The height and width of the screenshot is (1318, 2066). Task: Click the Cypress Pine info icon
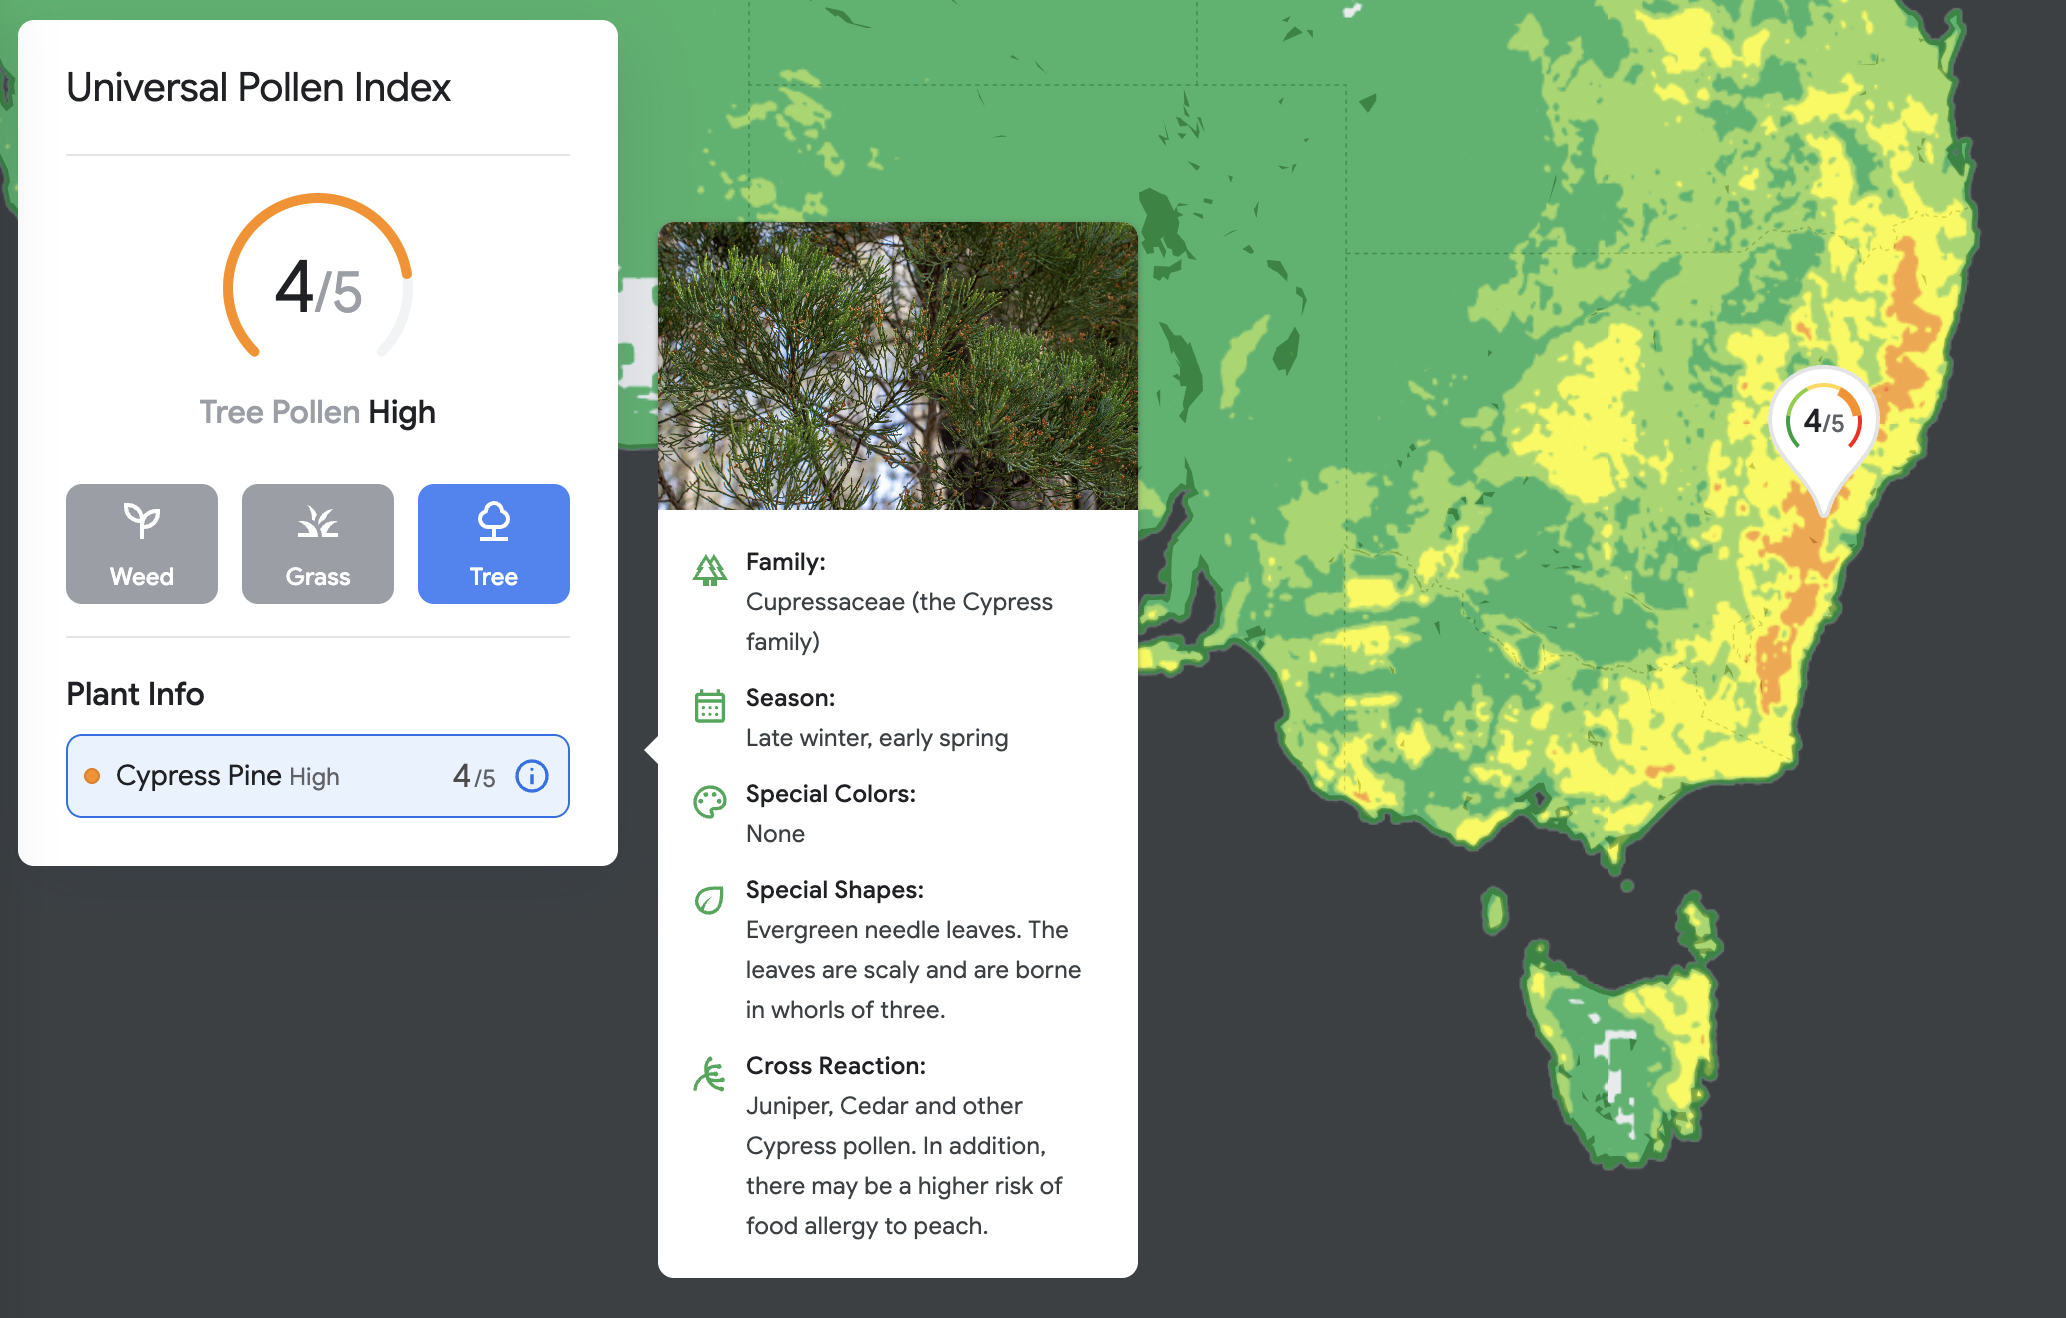(532, 776)
